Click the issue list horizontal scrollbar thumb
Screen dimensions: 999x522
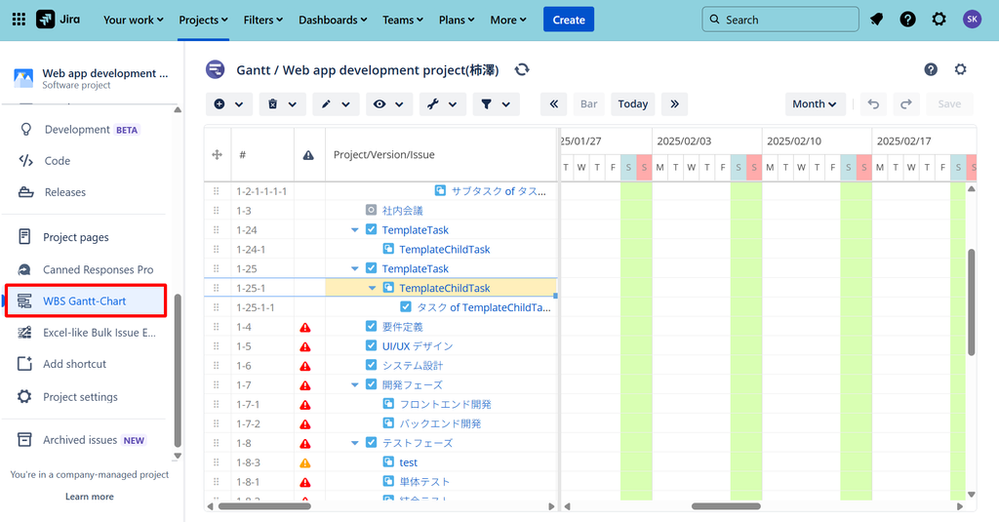point(264,507)
